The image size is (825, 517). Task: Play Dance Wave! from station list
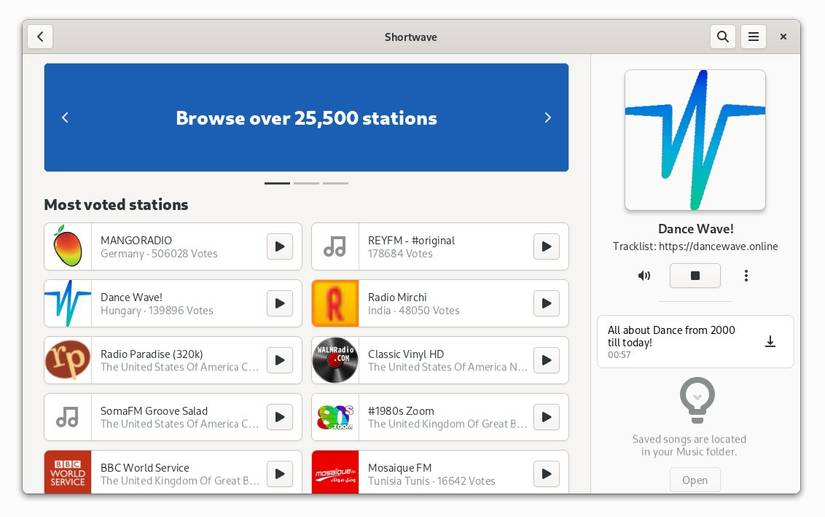click(280, 303)
